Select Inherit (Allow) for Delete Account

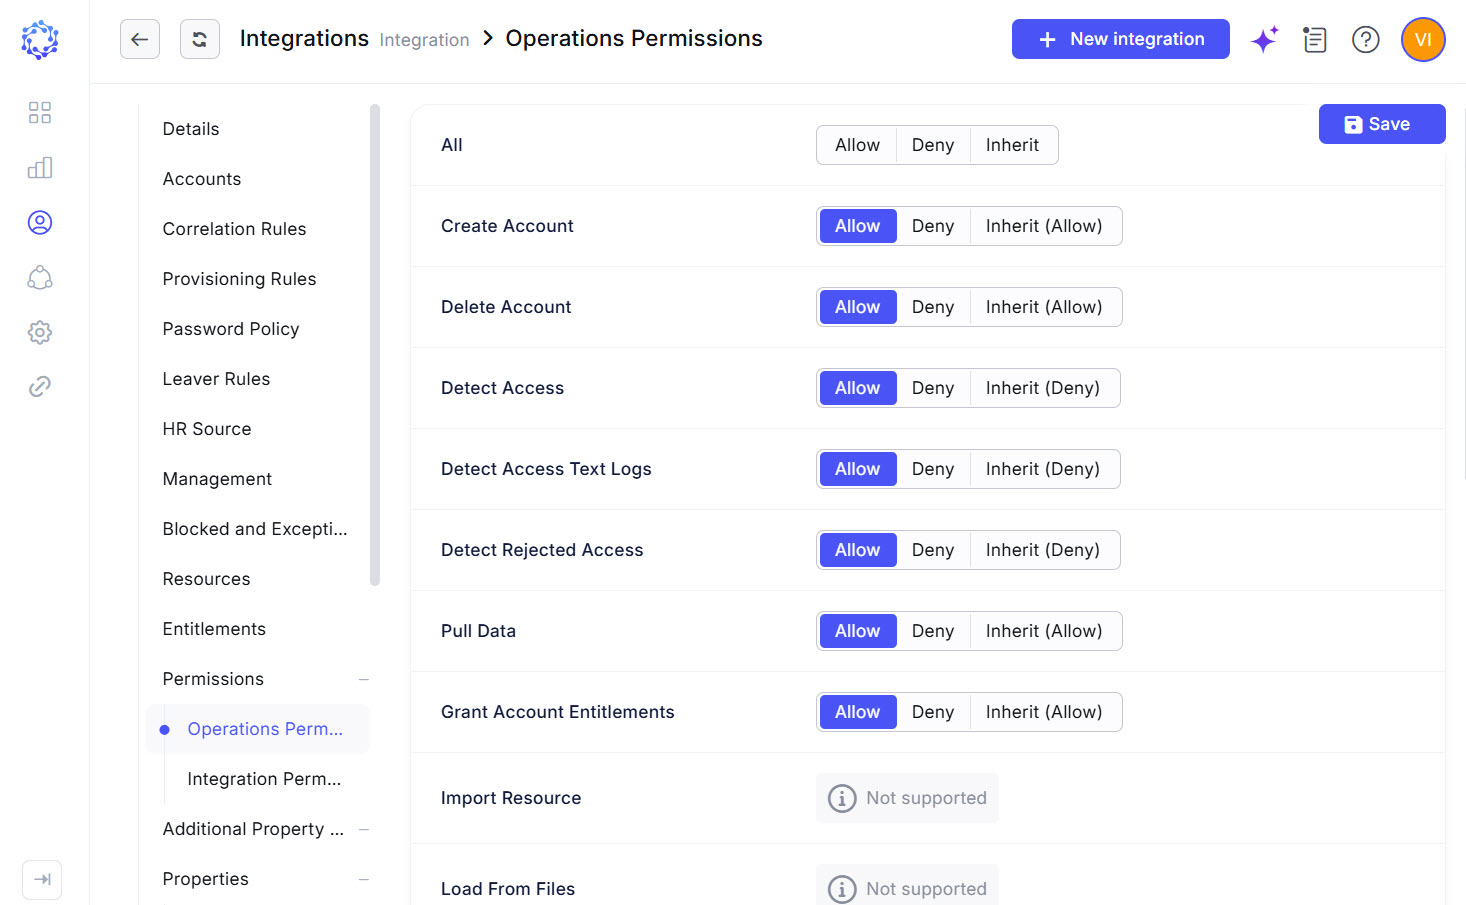1044,307
